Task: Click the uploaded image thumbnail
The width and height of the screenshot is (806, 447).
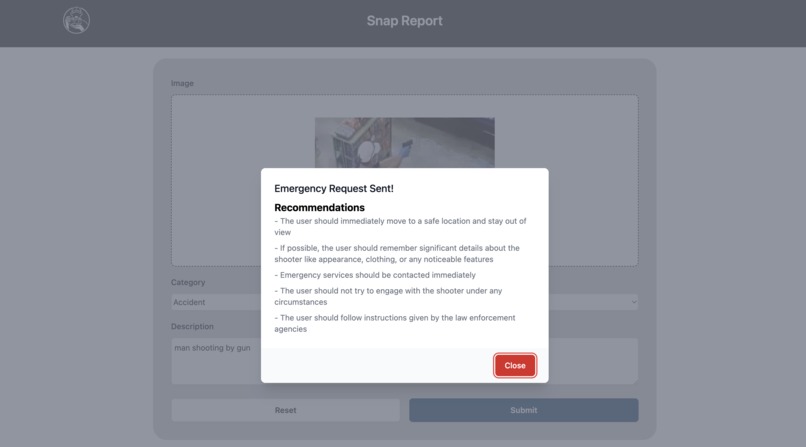Action: pyautogui.click(x=405, y=142)
